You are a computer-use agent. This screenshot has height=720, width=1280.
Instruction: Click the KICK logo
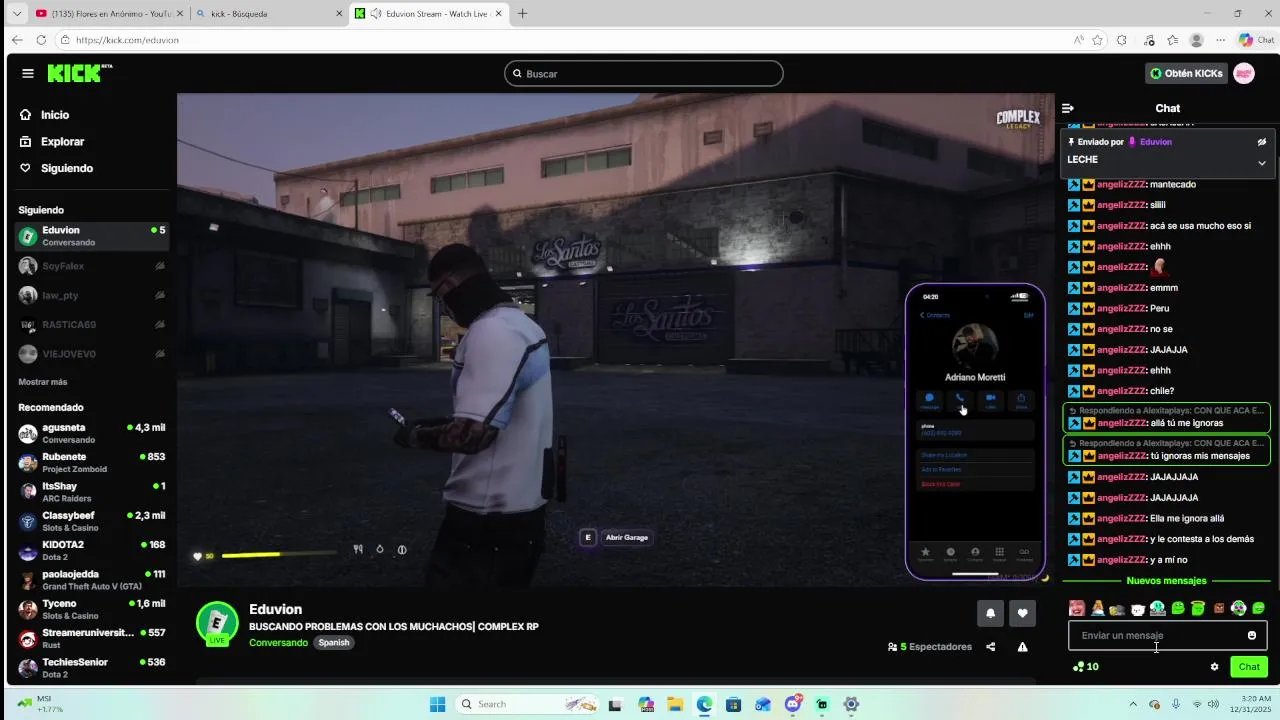pyautogui.click(x=79, y=73)
